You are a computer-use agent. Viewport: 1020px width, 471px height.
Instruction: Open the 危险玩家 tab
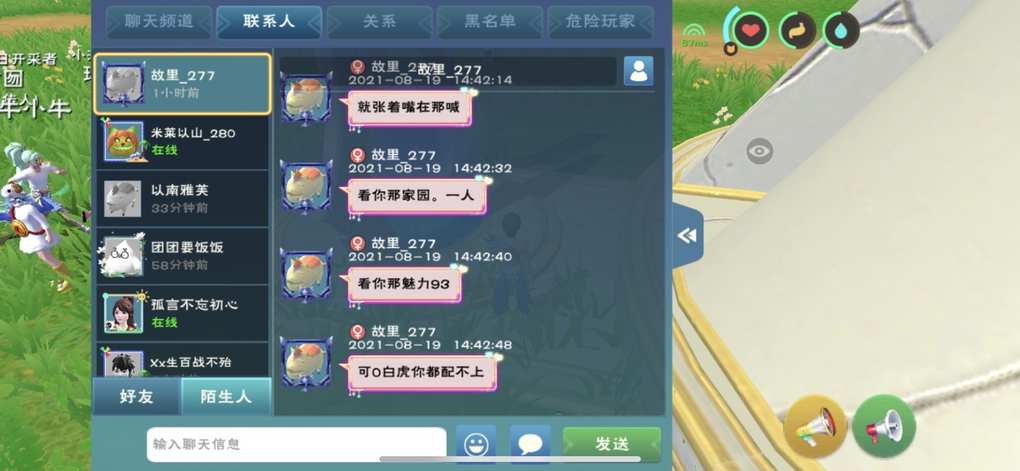click(600, 21)
